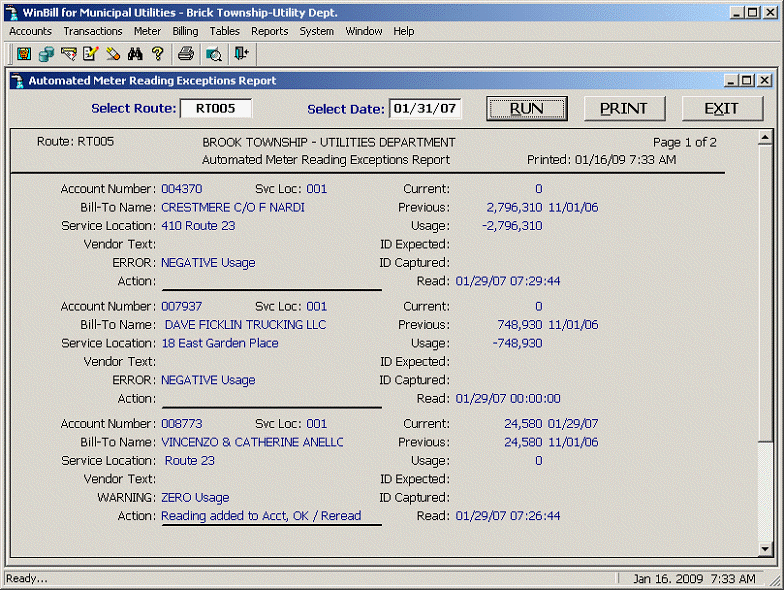This screenshot has height=590, width=784.
Task: Click the WinBill application title bar icon
Action: click(x=12, y=12)
